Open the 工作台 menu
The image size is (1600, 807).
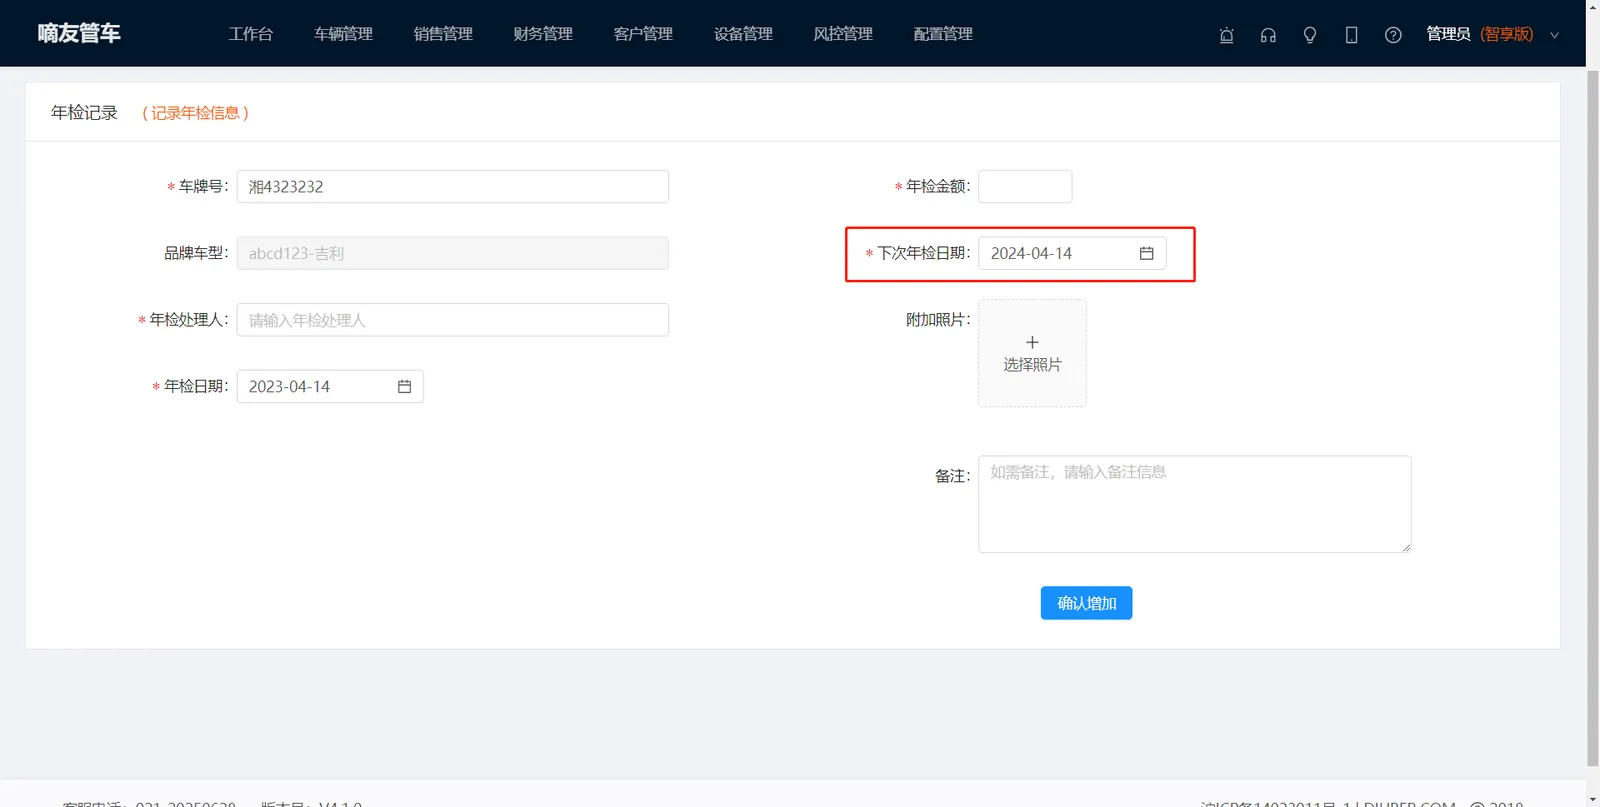(251, 34)
